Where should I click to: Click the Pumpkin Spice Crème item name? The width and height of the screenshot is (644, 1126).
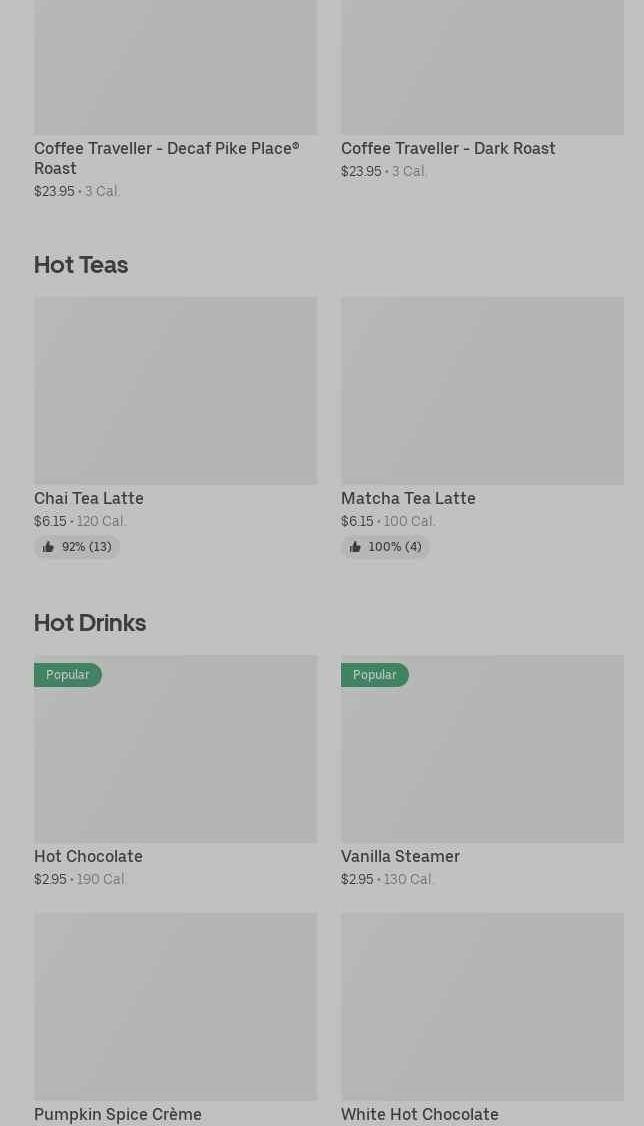(118, 1114)
